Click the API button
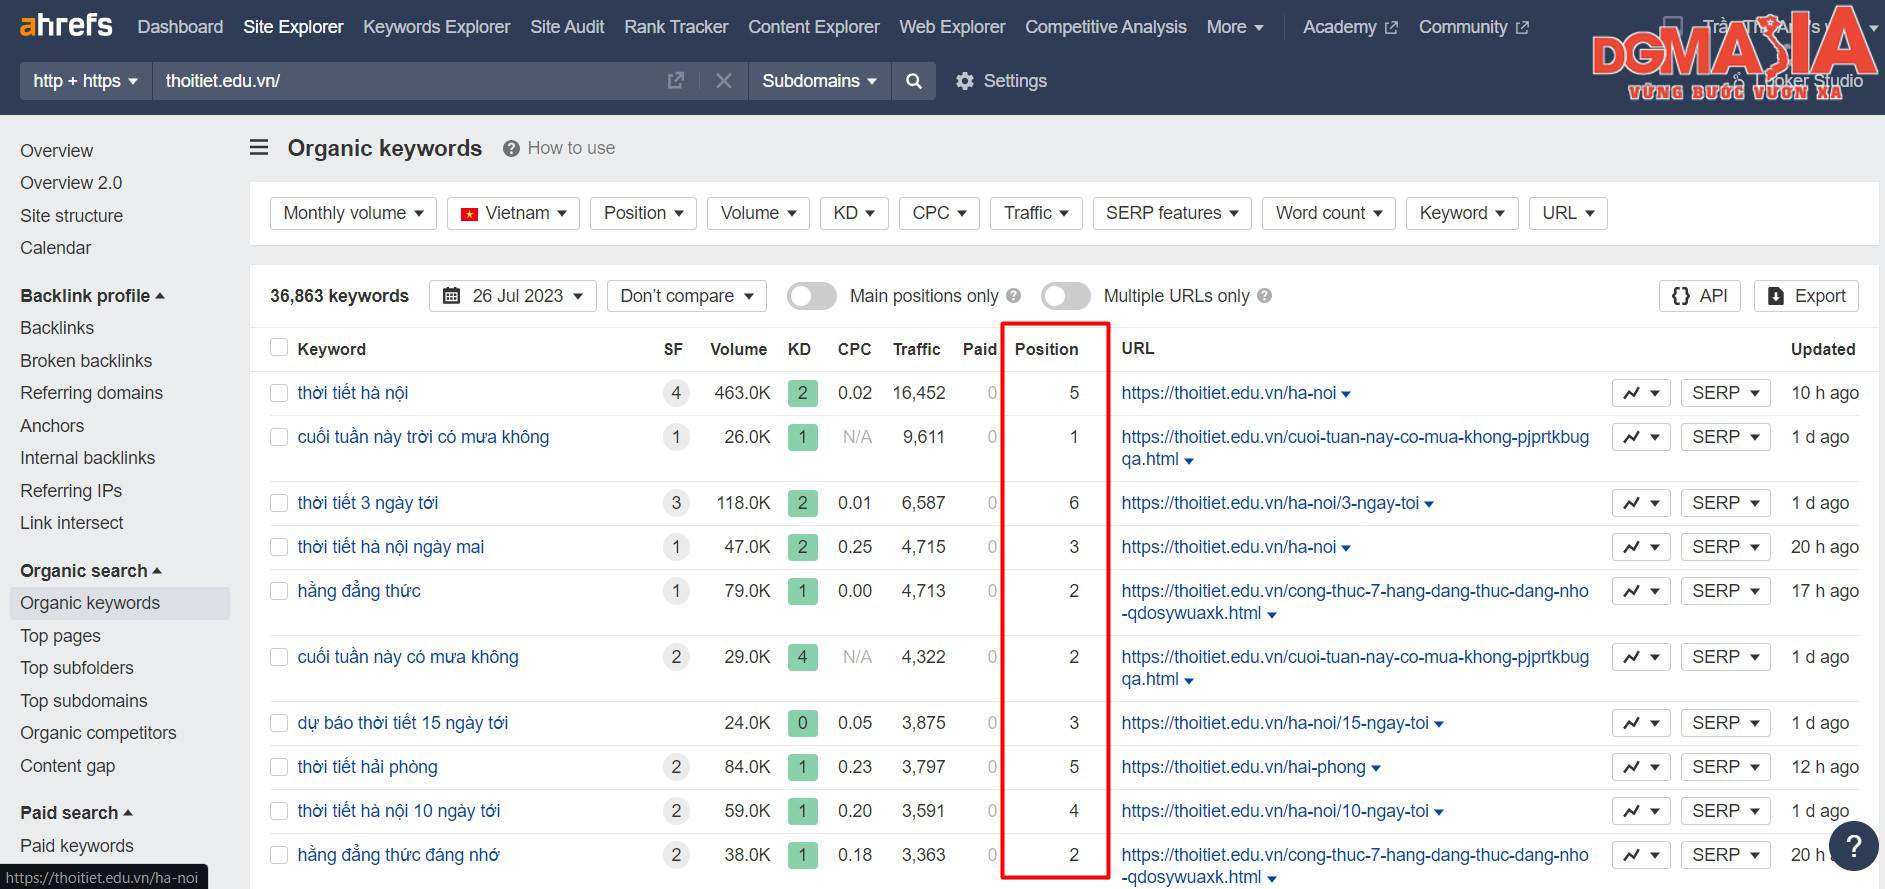The height and width of the screenshot is (889, 1885). [1700, 296]
